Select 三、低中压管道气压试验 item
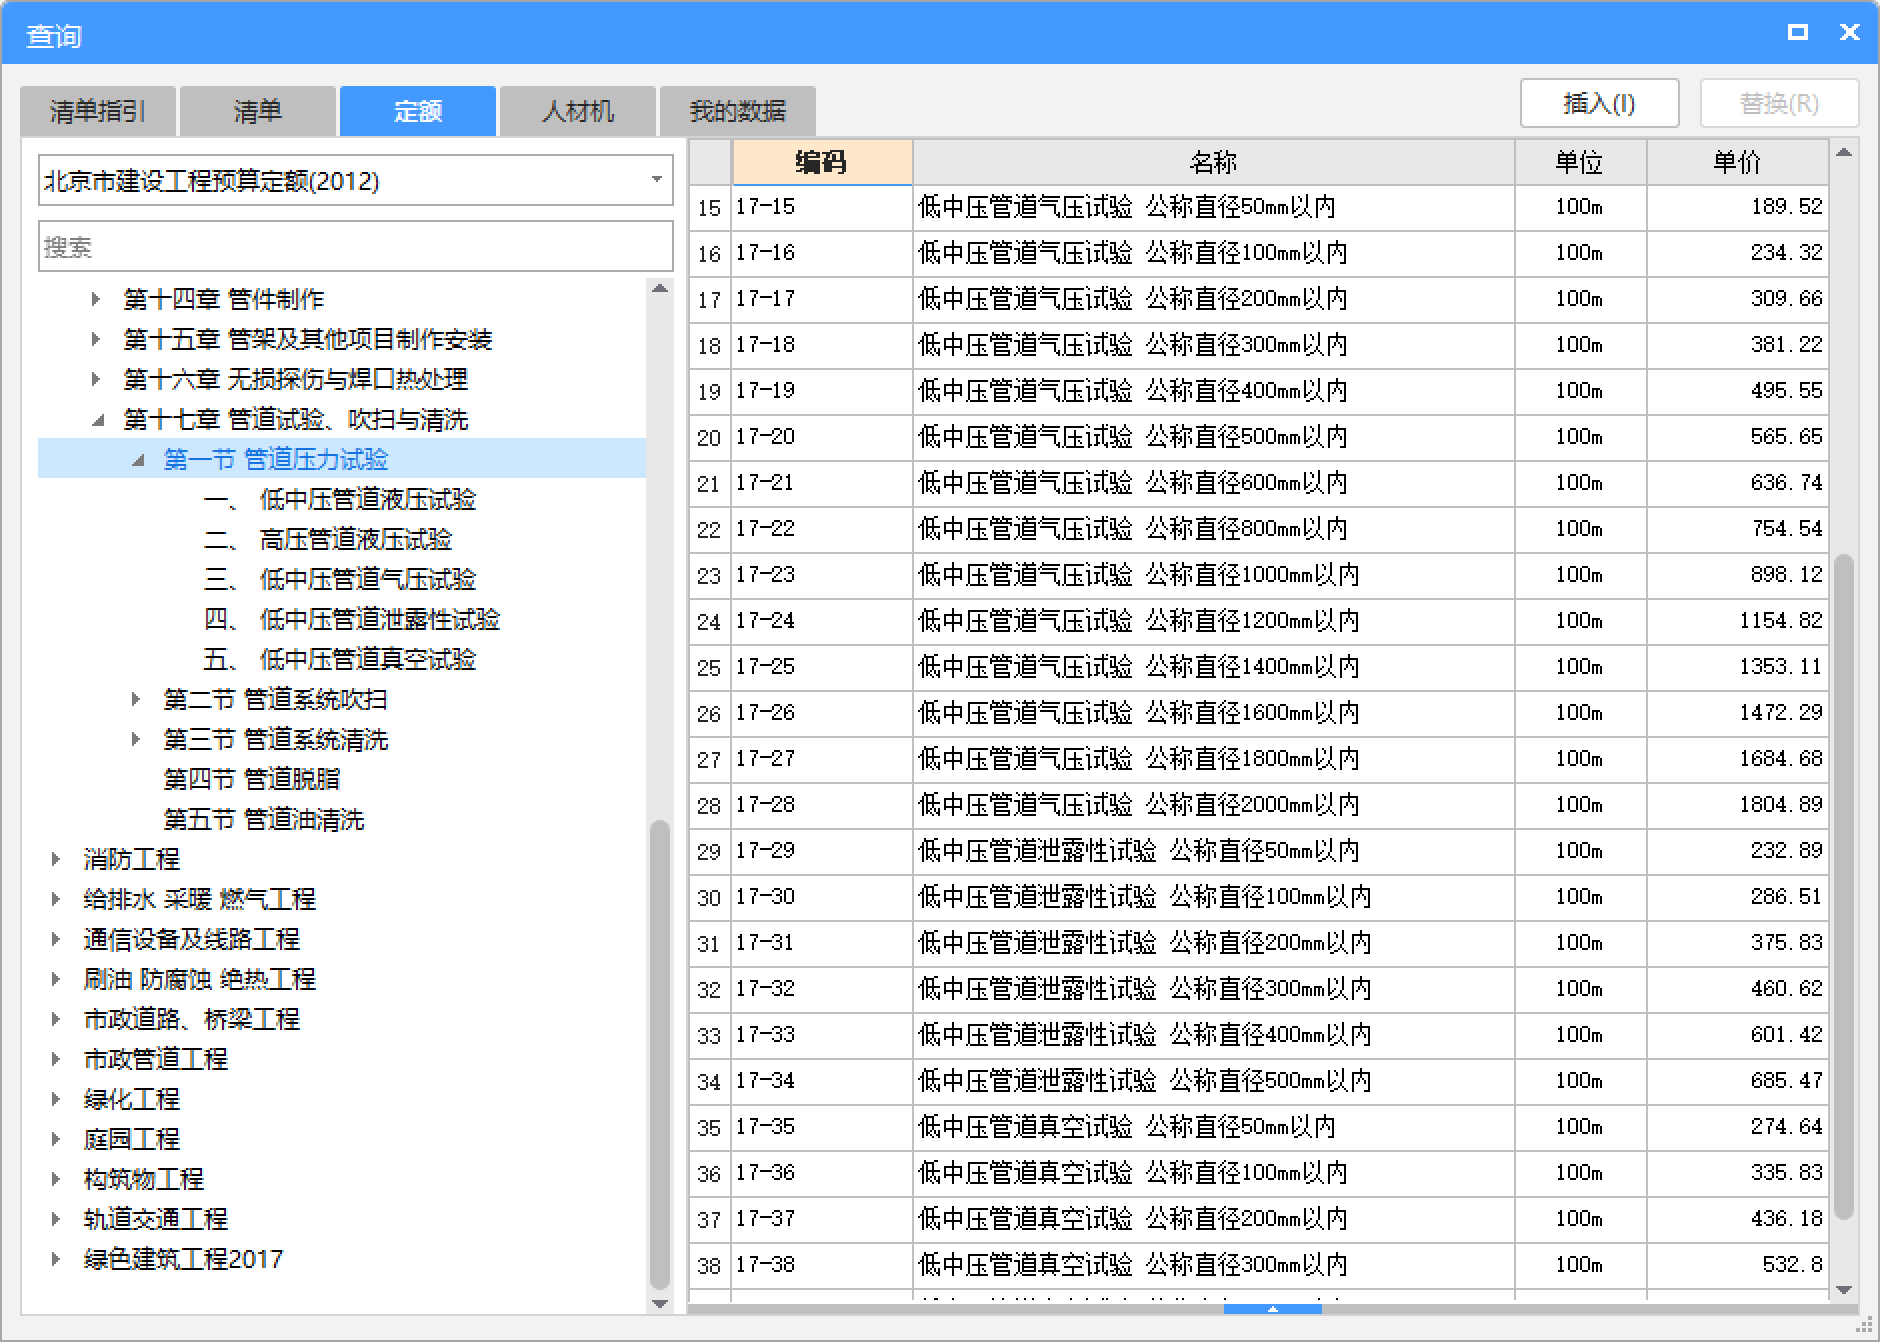 [x=340, y=579]
